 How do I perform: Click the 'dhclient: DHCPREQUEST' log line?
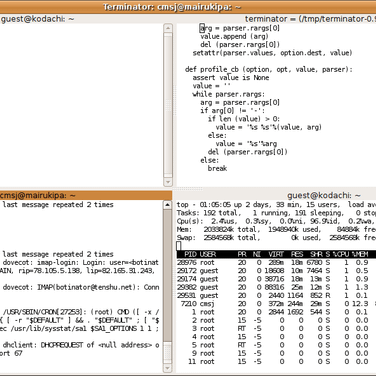tap(81, 345)
